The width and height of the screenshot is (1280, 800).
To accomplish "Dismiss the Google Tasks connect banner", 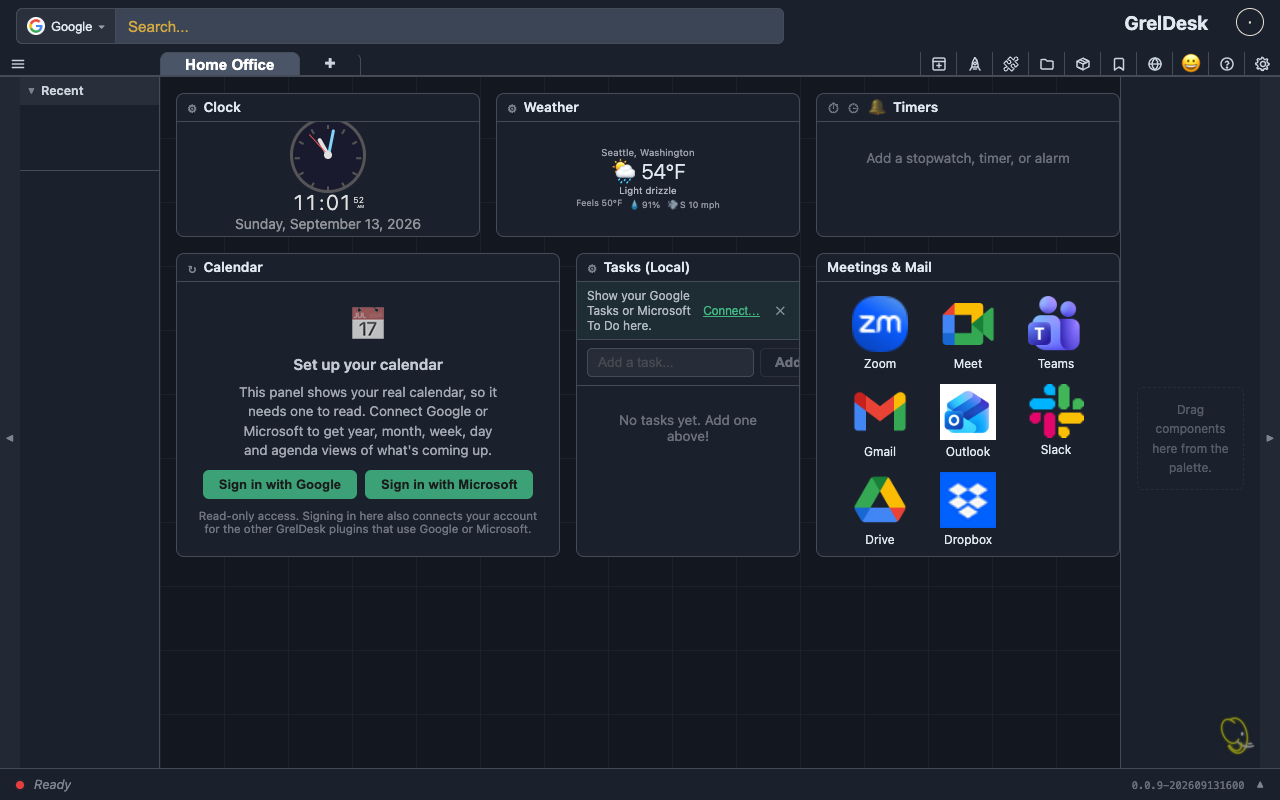I will [x=780, y=311].
